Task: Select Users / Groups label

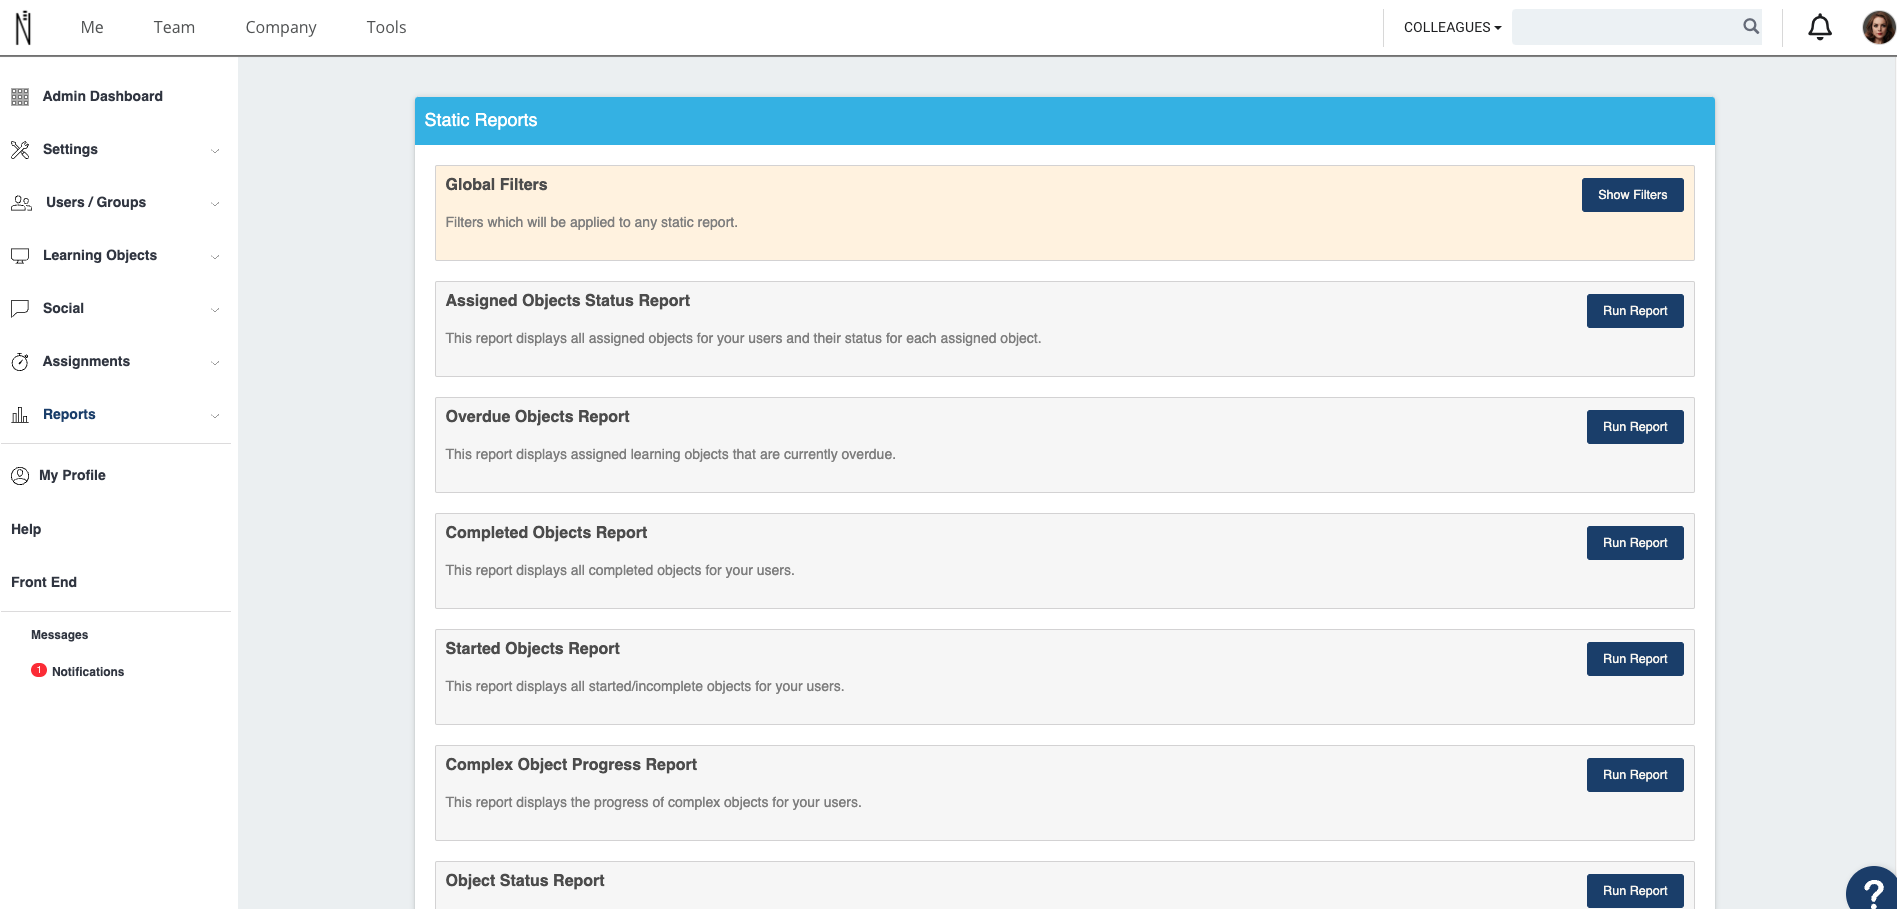Action: tap(96, 202)
